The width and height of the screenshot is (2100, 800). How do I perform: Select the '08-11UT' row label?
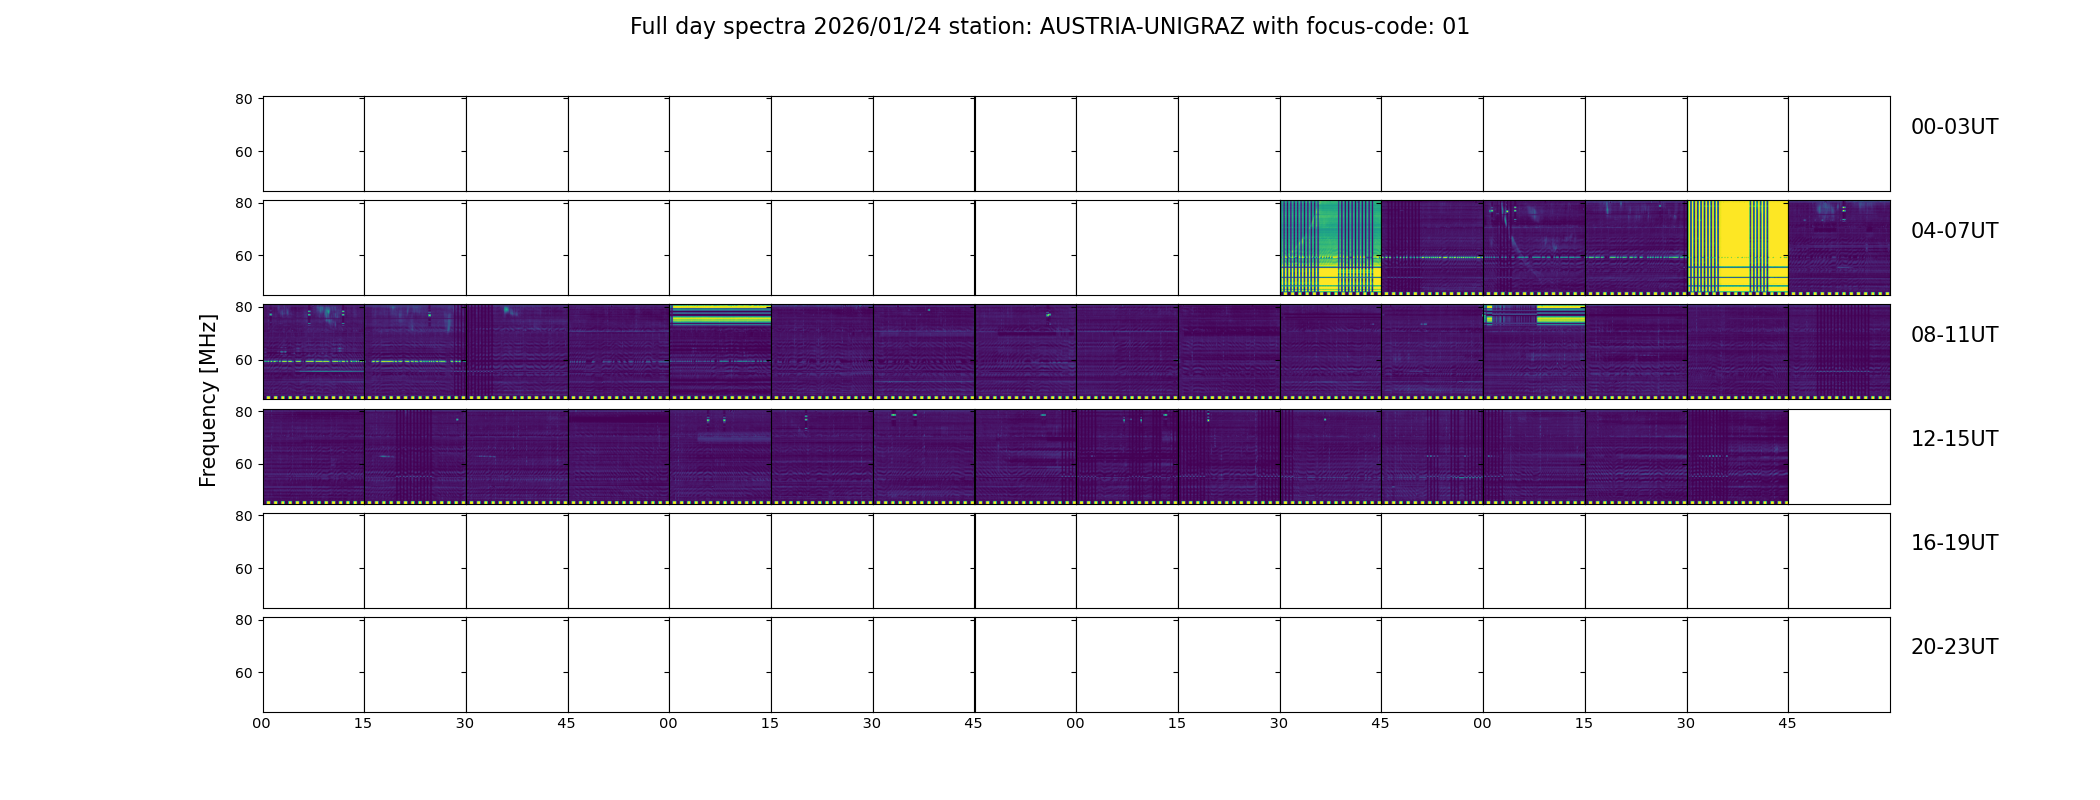1954,335
